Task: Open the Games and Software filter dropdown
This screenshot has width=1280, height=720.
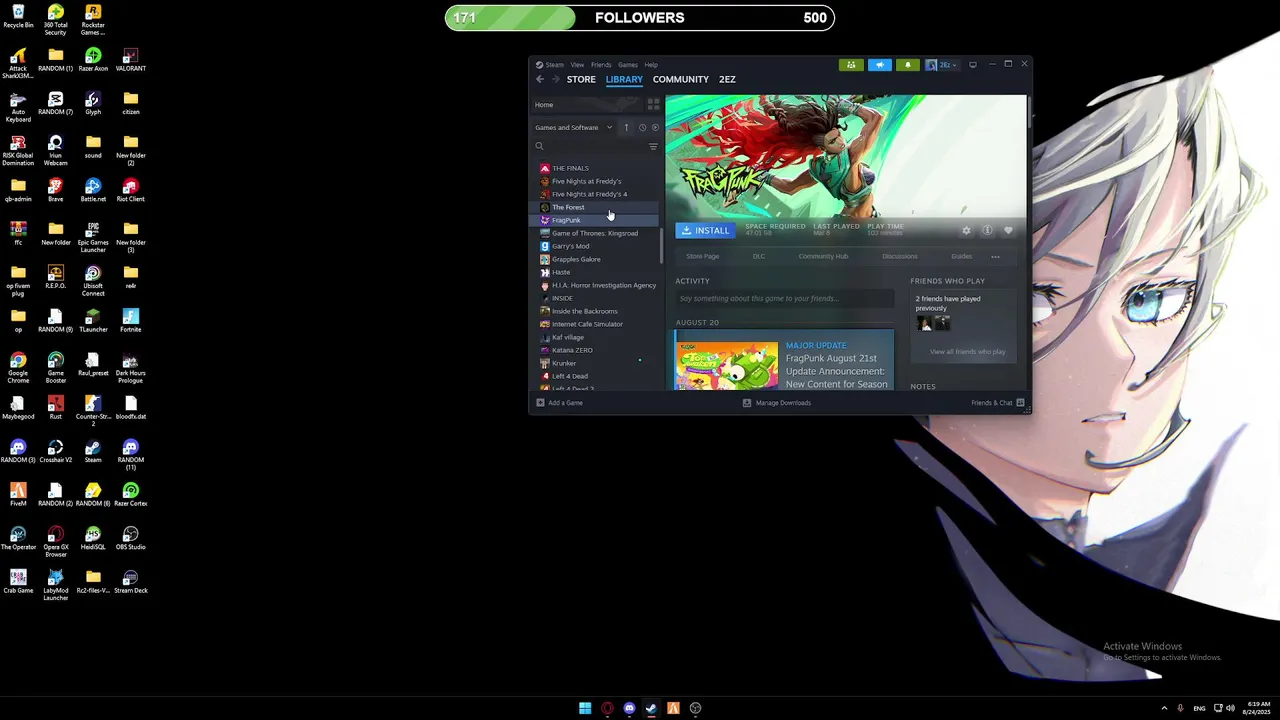Action: click(574, 127)
